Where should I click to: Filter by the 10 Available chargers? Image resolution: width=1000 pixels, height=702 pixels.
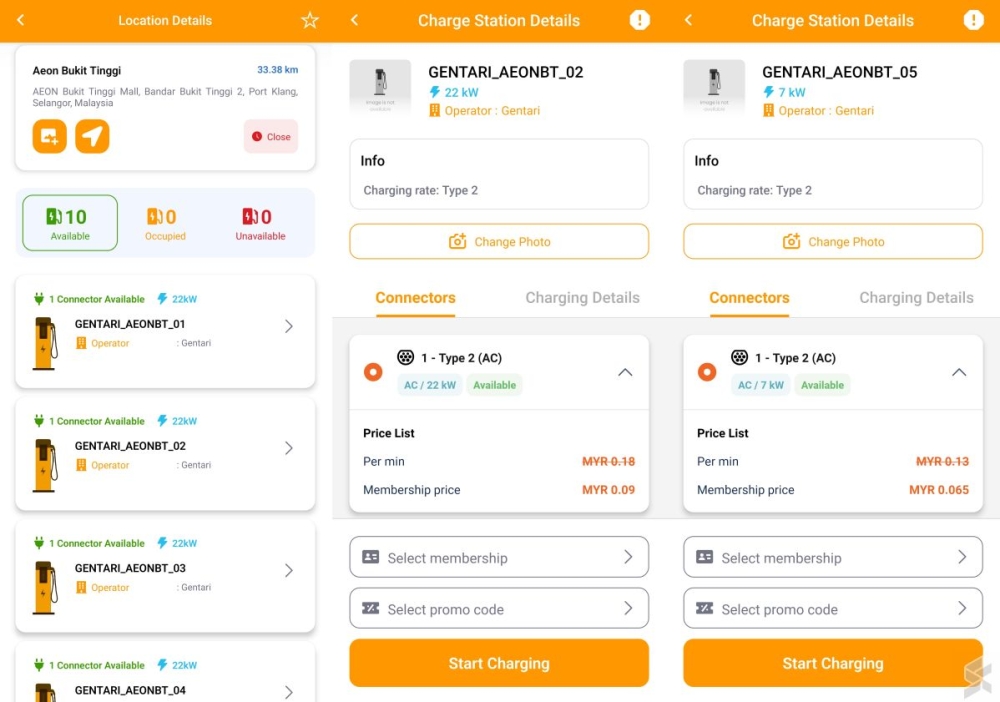(70, 223)
